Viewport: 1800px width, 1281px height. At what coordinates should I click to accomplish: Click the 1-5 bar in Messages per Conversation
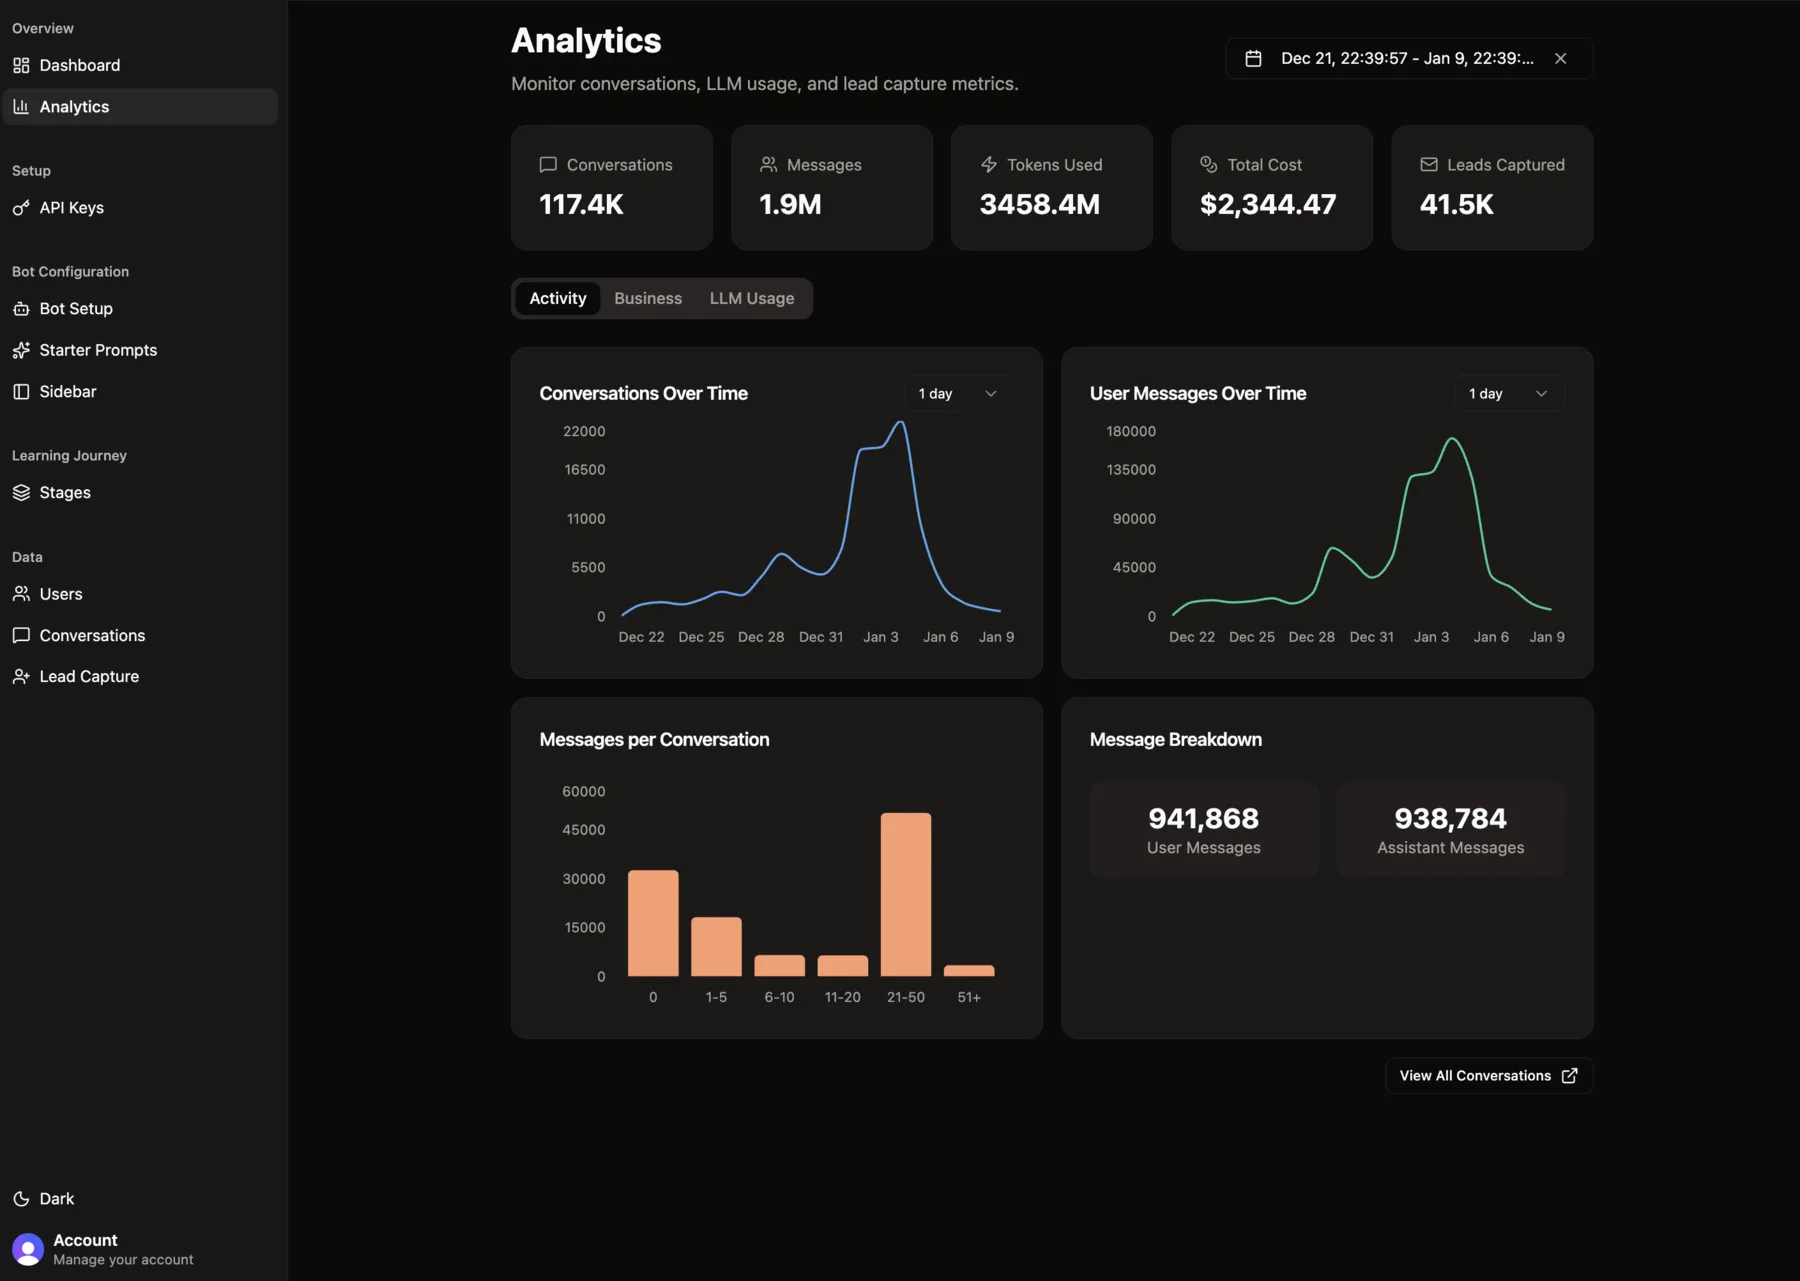point(716,947)
